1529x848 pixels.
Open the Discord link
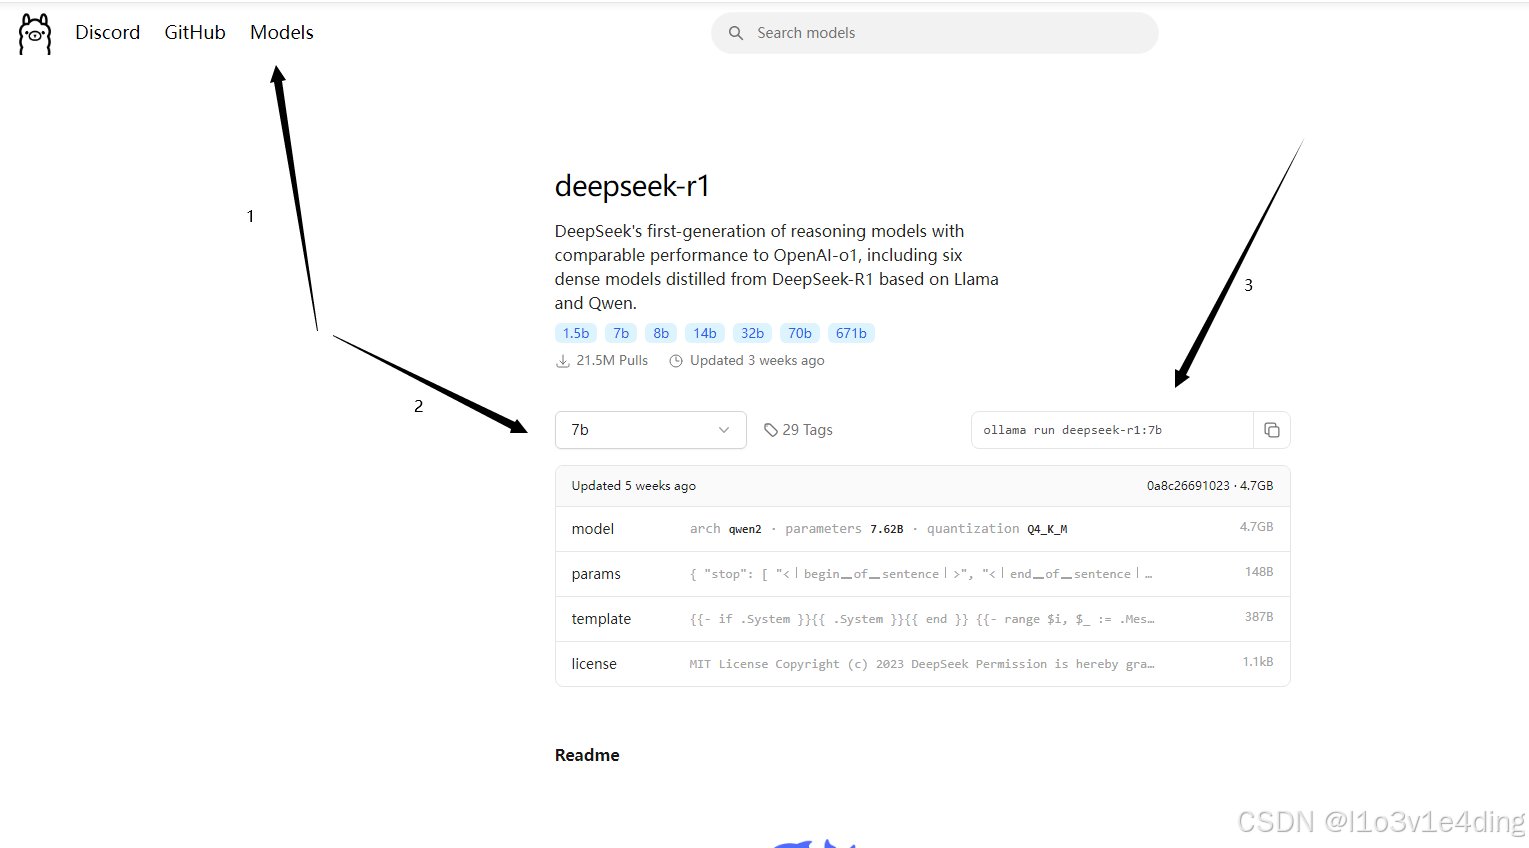108,32
